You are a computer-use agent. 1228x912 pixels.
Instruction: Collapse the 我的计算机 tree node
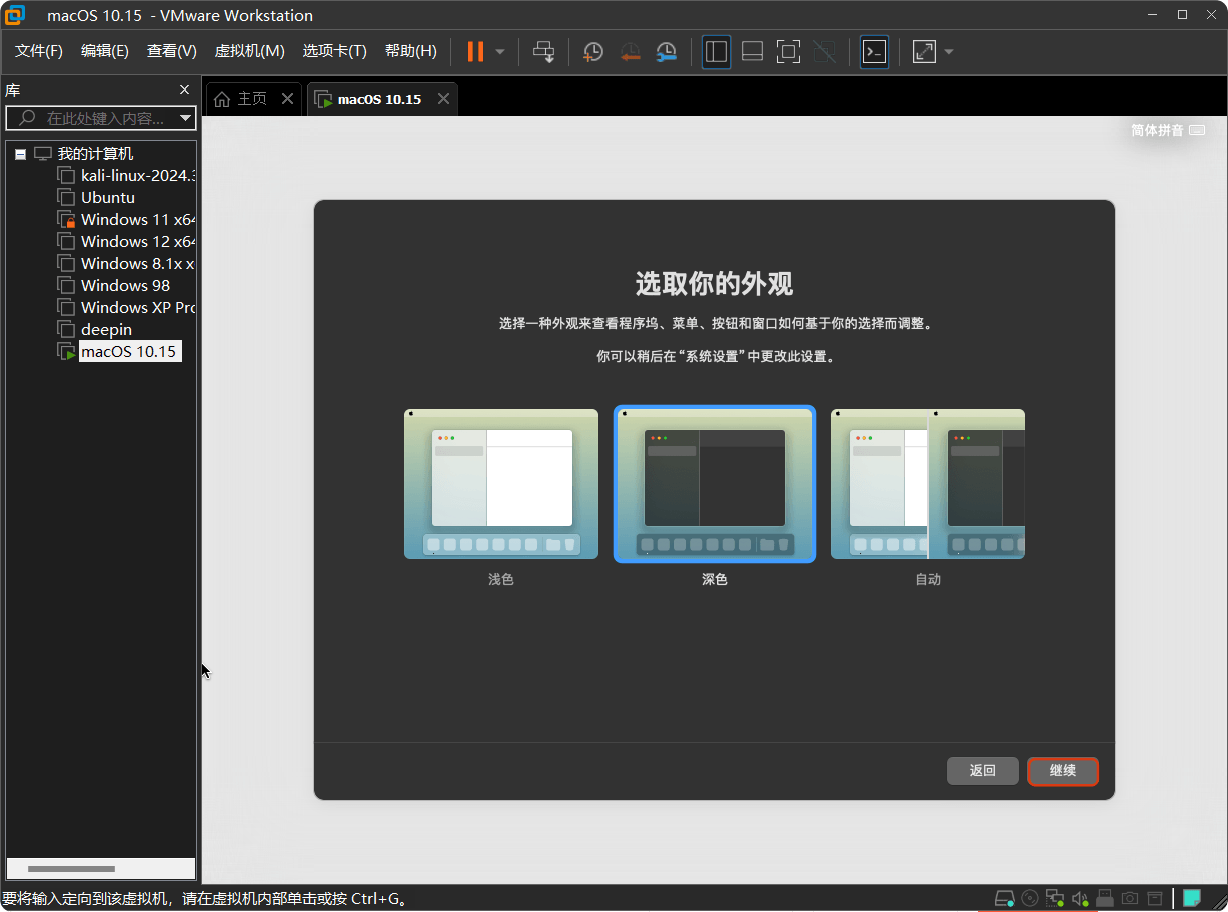coord(20,153)
